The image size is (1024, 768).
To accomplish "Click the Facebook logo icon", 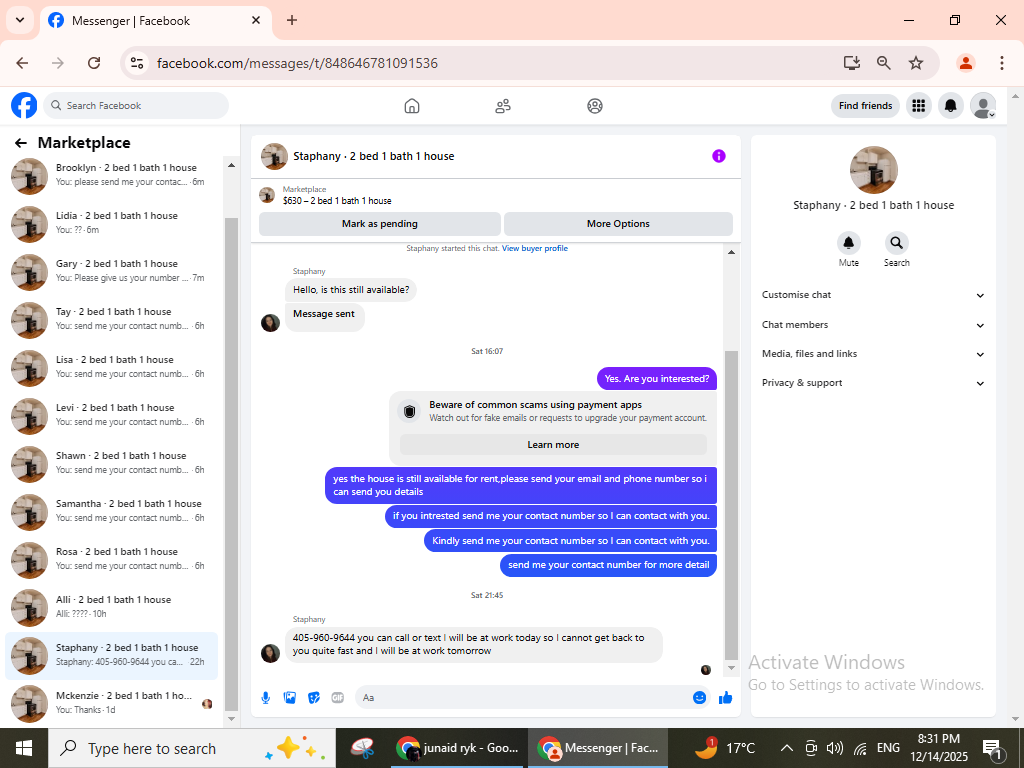I will pyautogui.click(x=24, y=105).
